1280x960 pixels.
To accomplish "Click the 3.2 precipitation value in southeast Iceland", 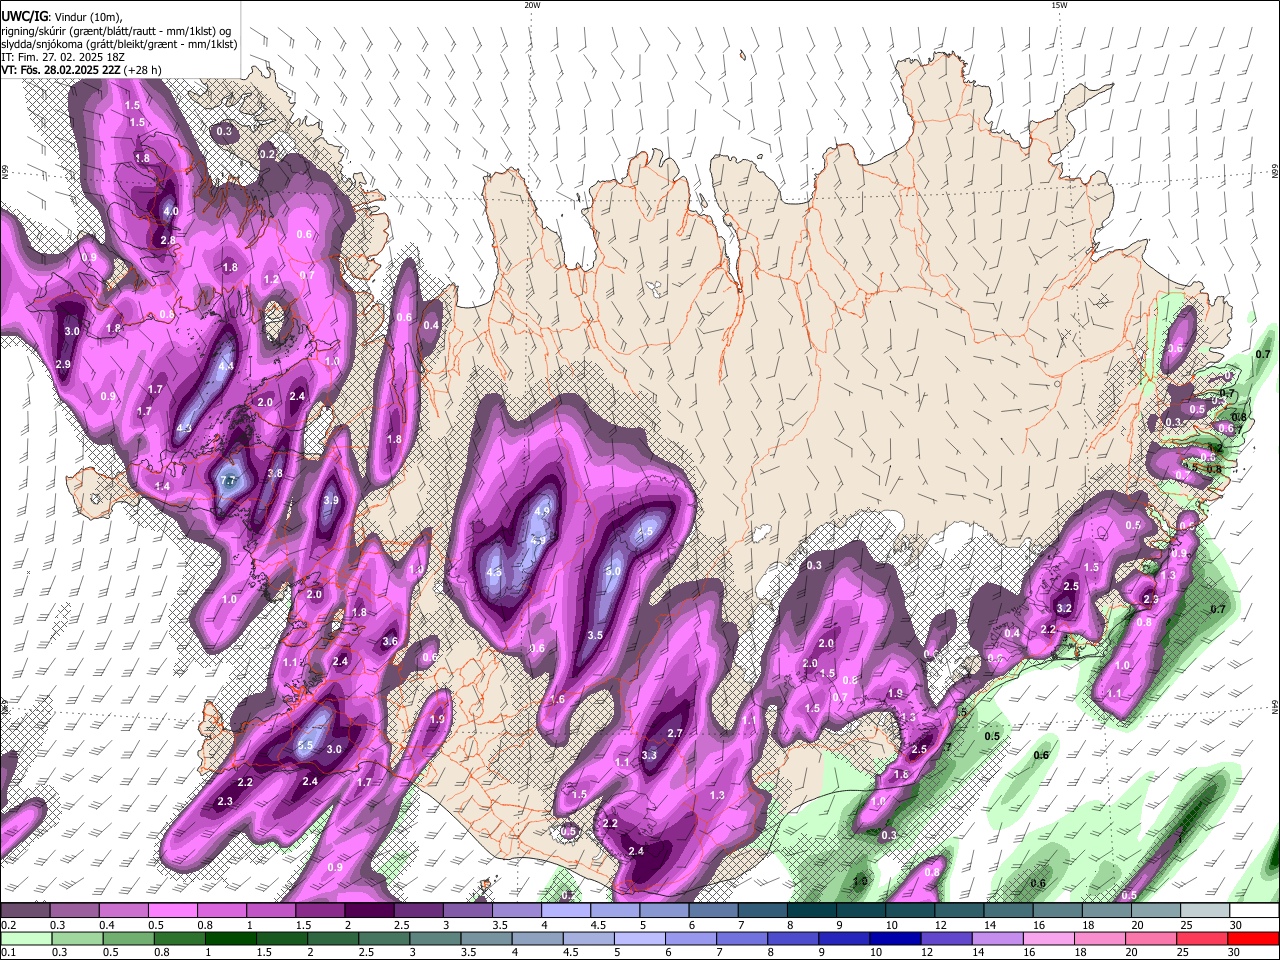I will click(1064, 608).
